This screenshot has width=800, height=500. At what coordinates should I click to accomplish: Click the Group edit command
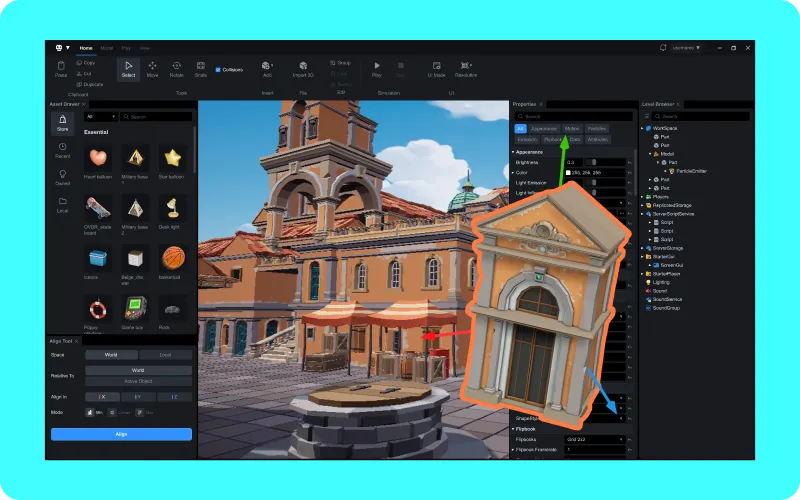[x=340, y=63]
